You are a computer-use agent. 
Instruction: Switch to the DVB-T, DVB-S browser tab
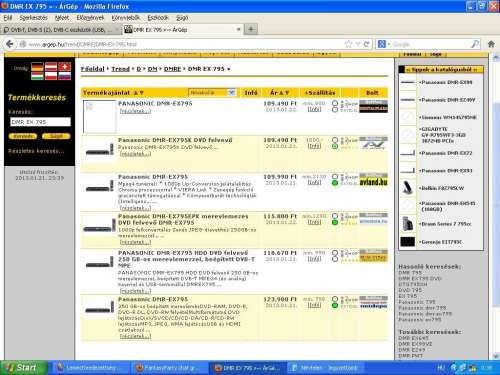(61, 30)
